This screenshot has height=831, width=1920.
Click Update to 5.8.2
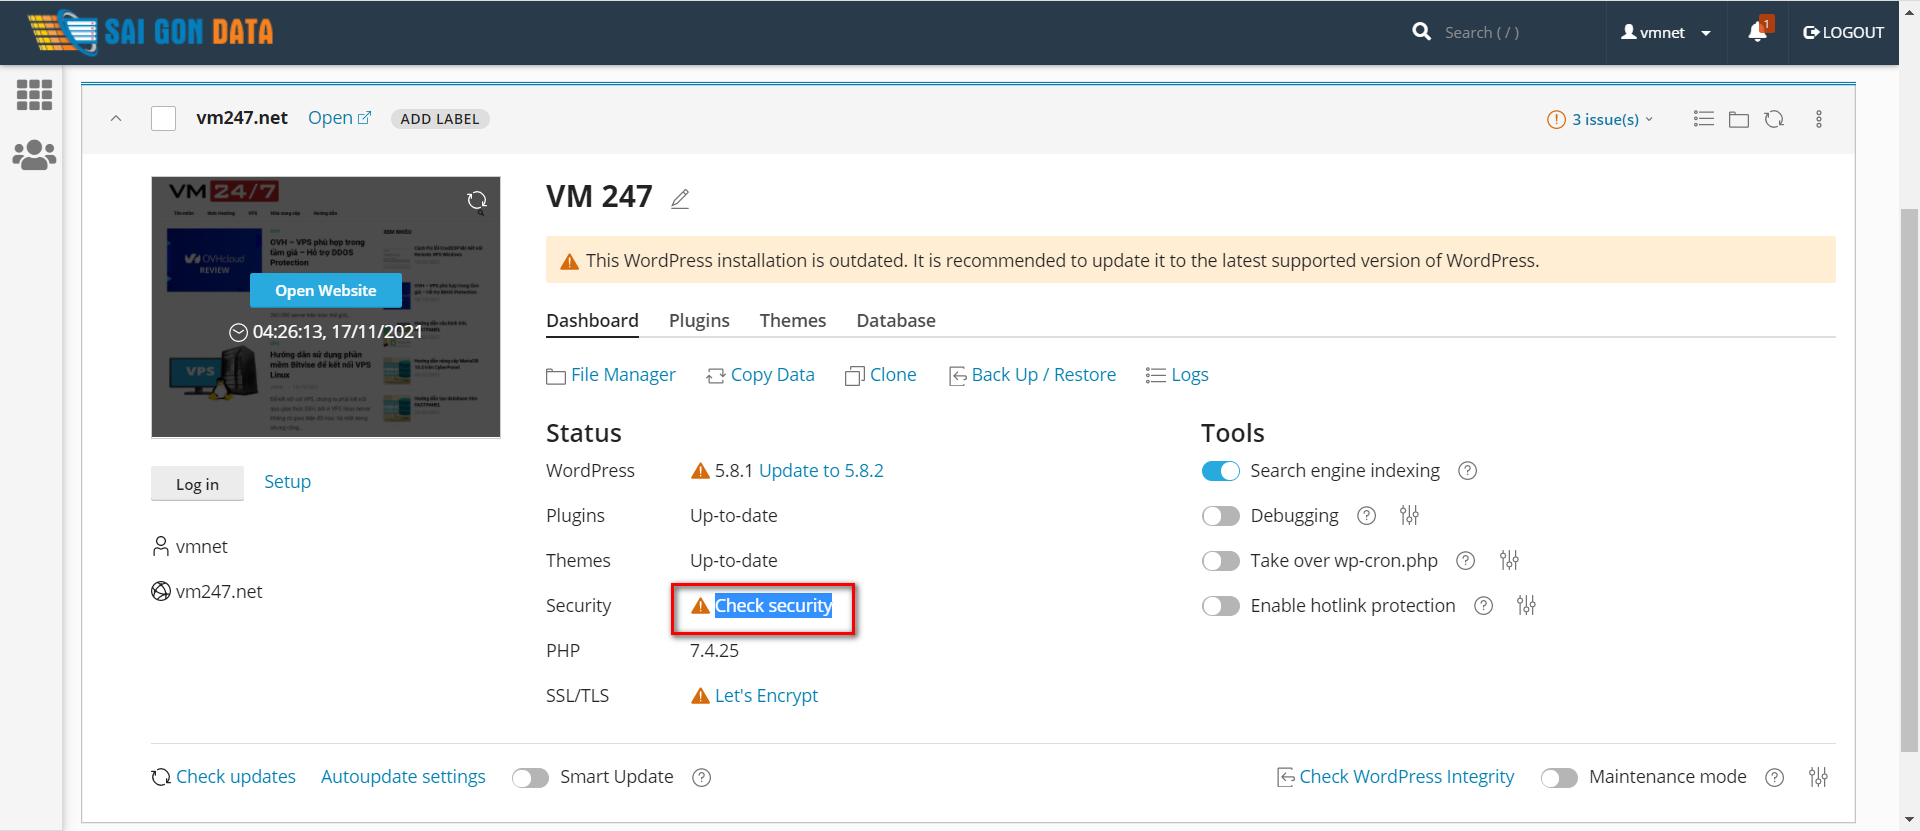[x=821, y=471]
